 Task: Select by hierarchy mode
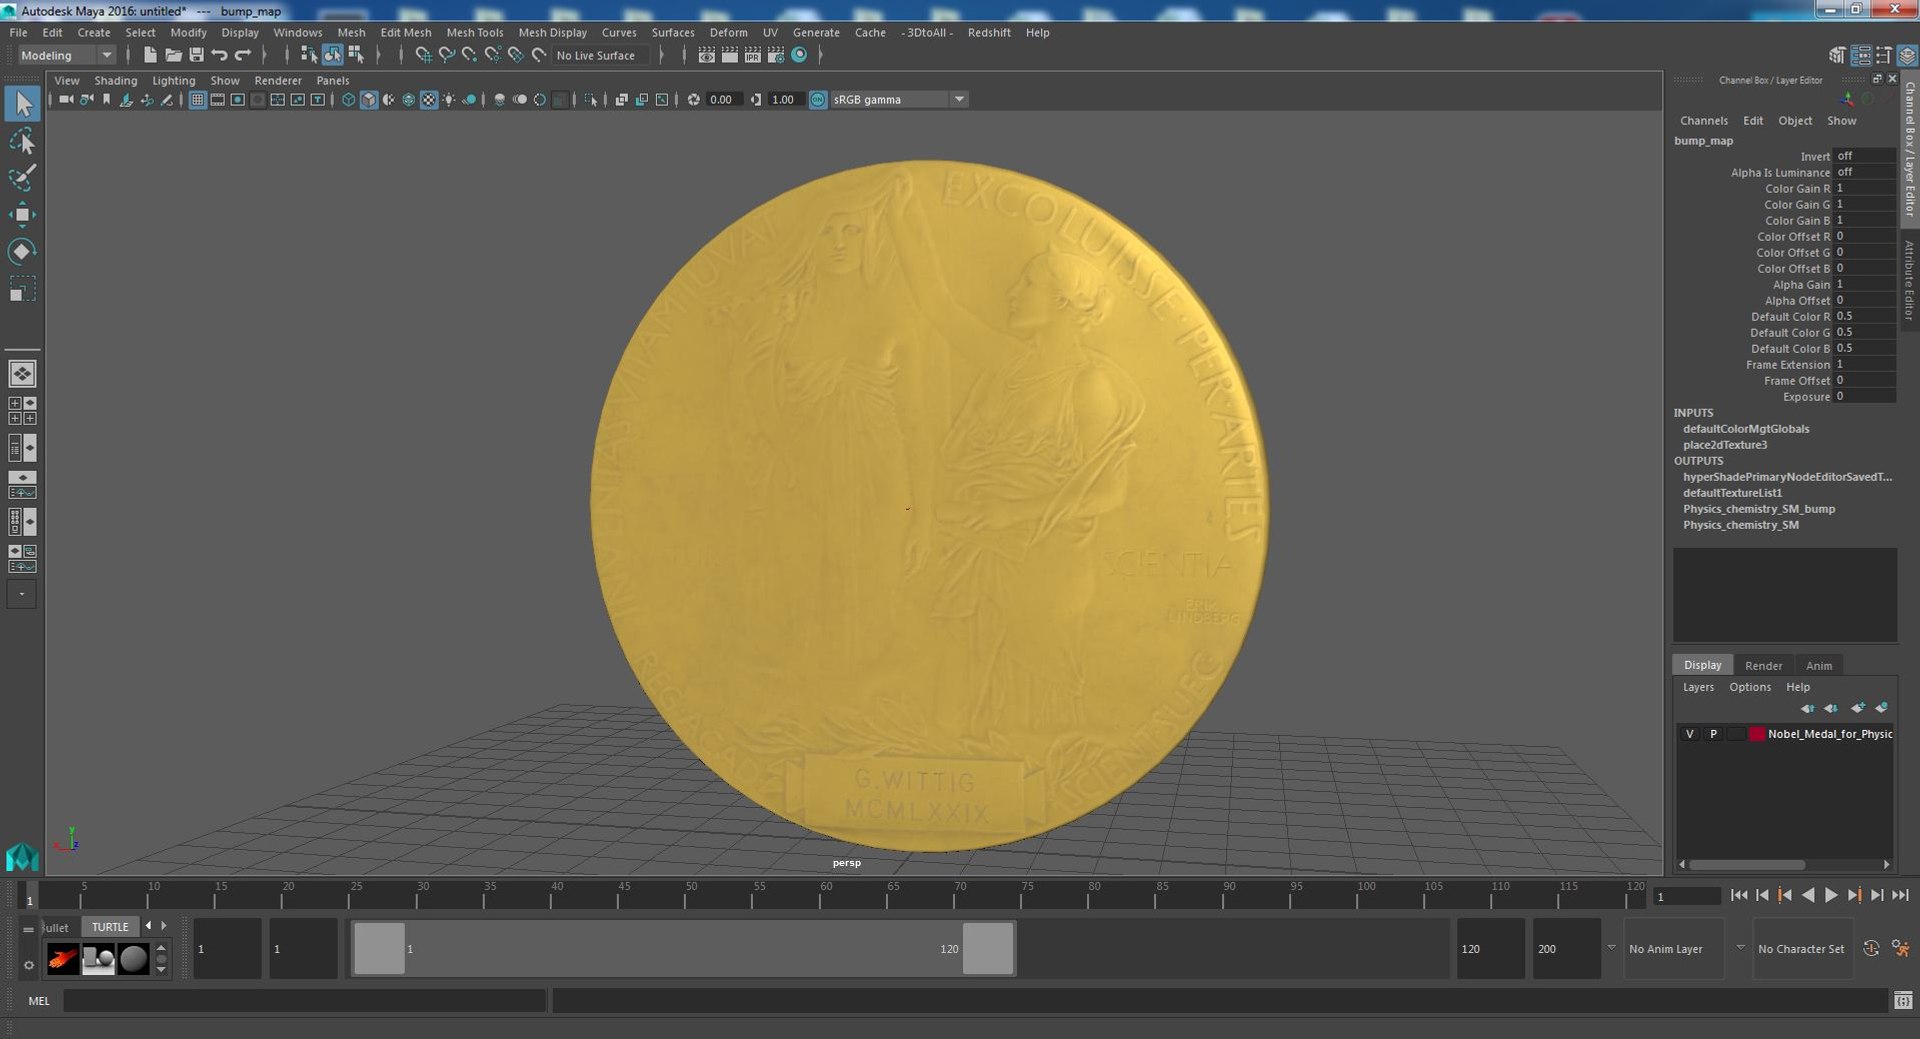click(x=309, y=55)
